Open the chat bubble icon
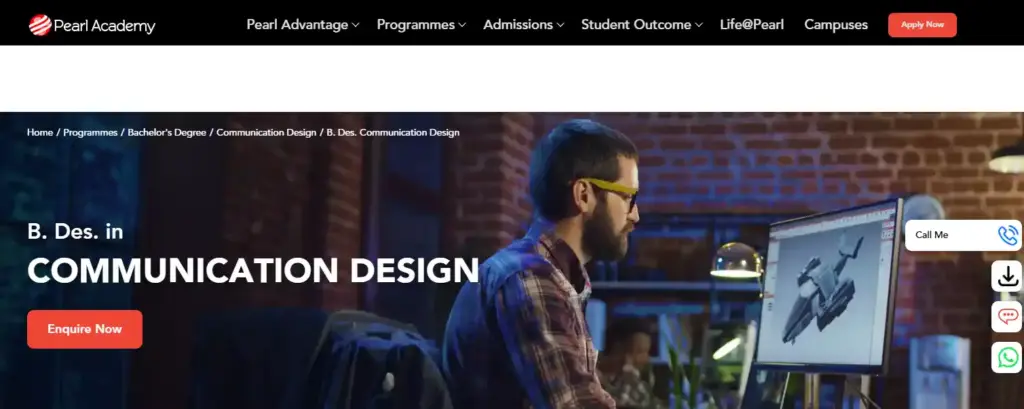 click(x=1006, y=317)
